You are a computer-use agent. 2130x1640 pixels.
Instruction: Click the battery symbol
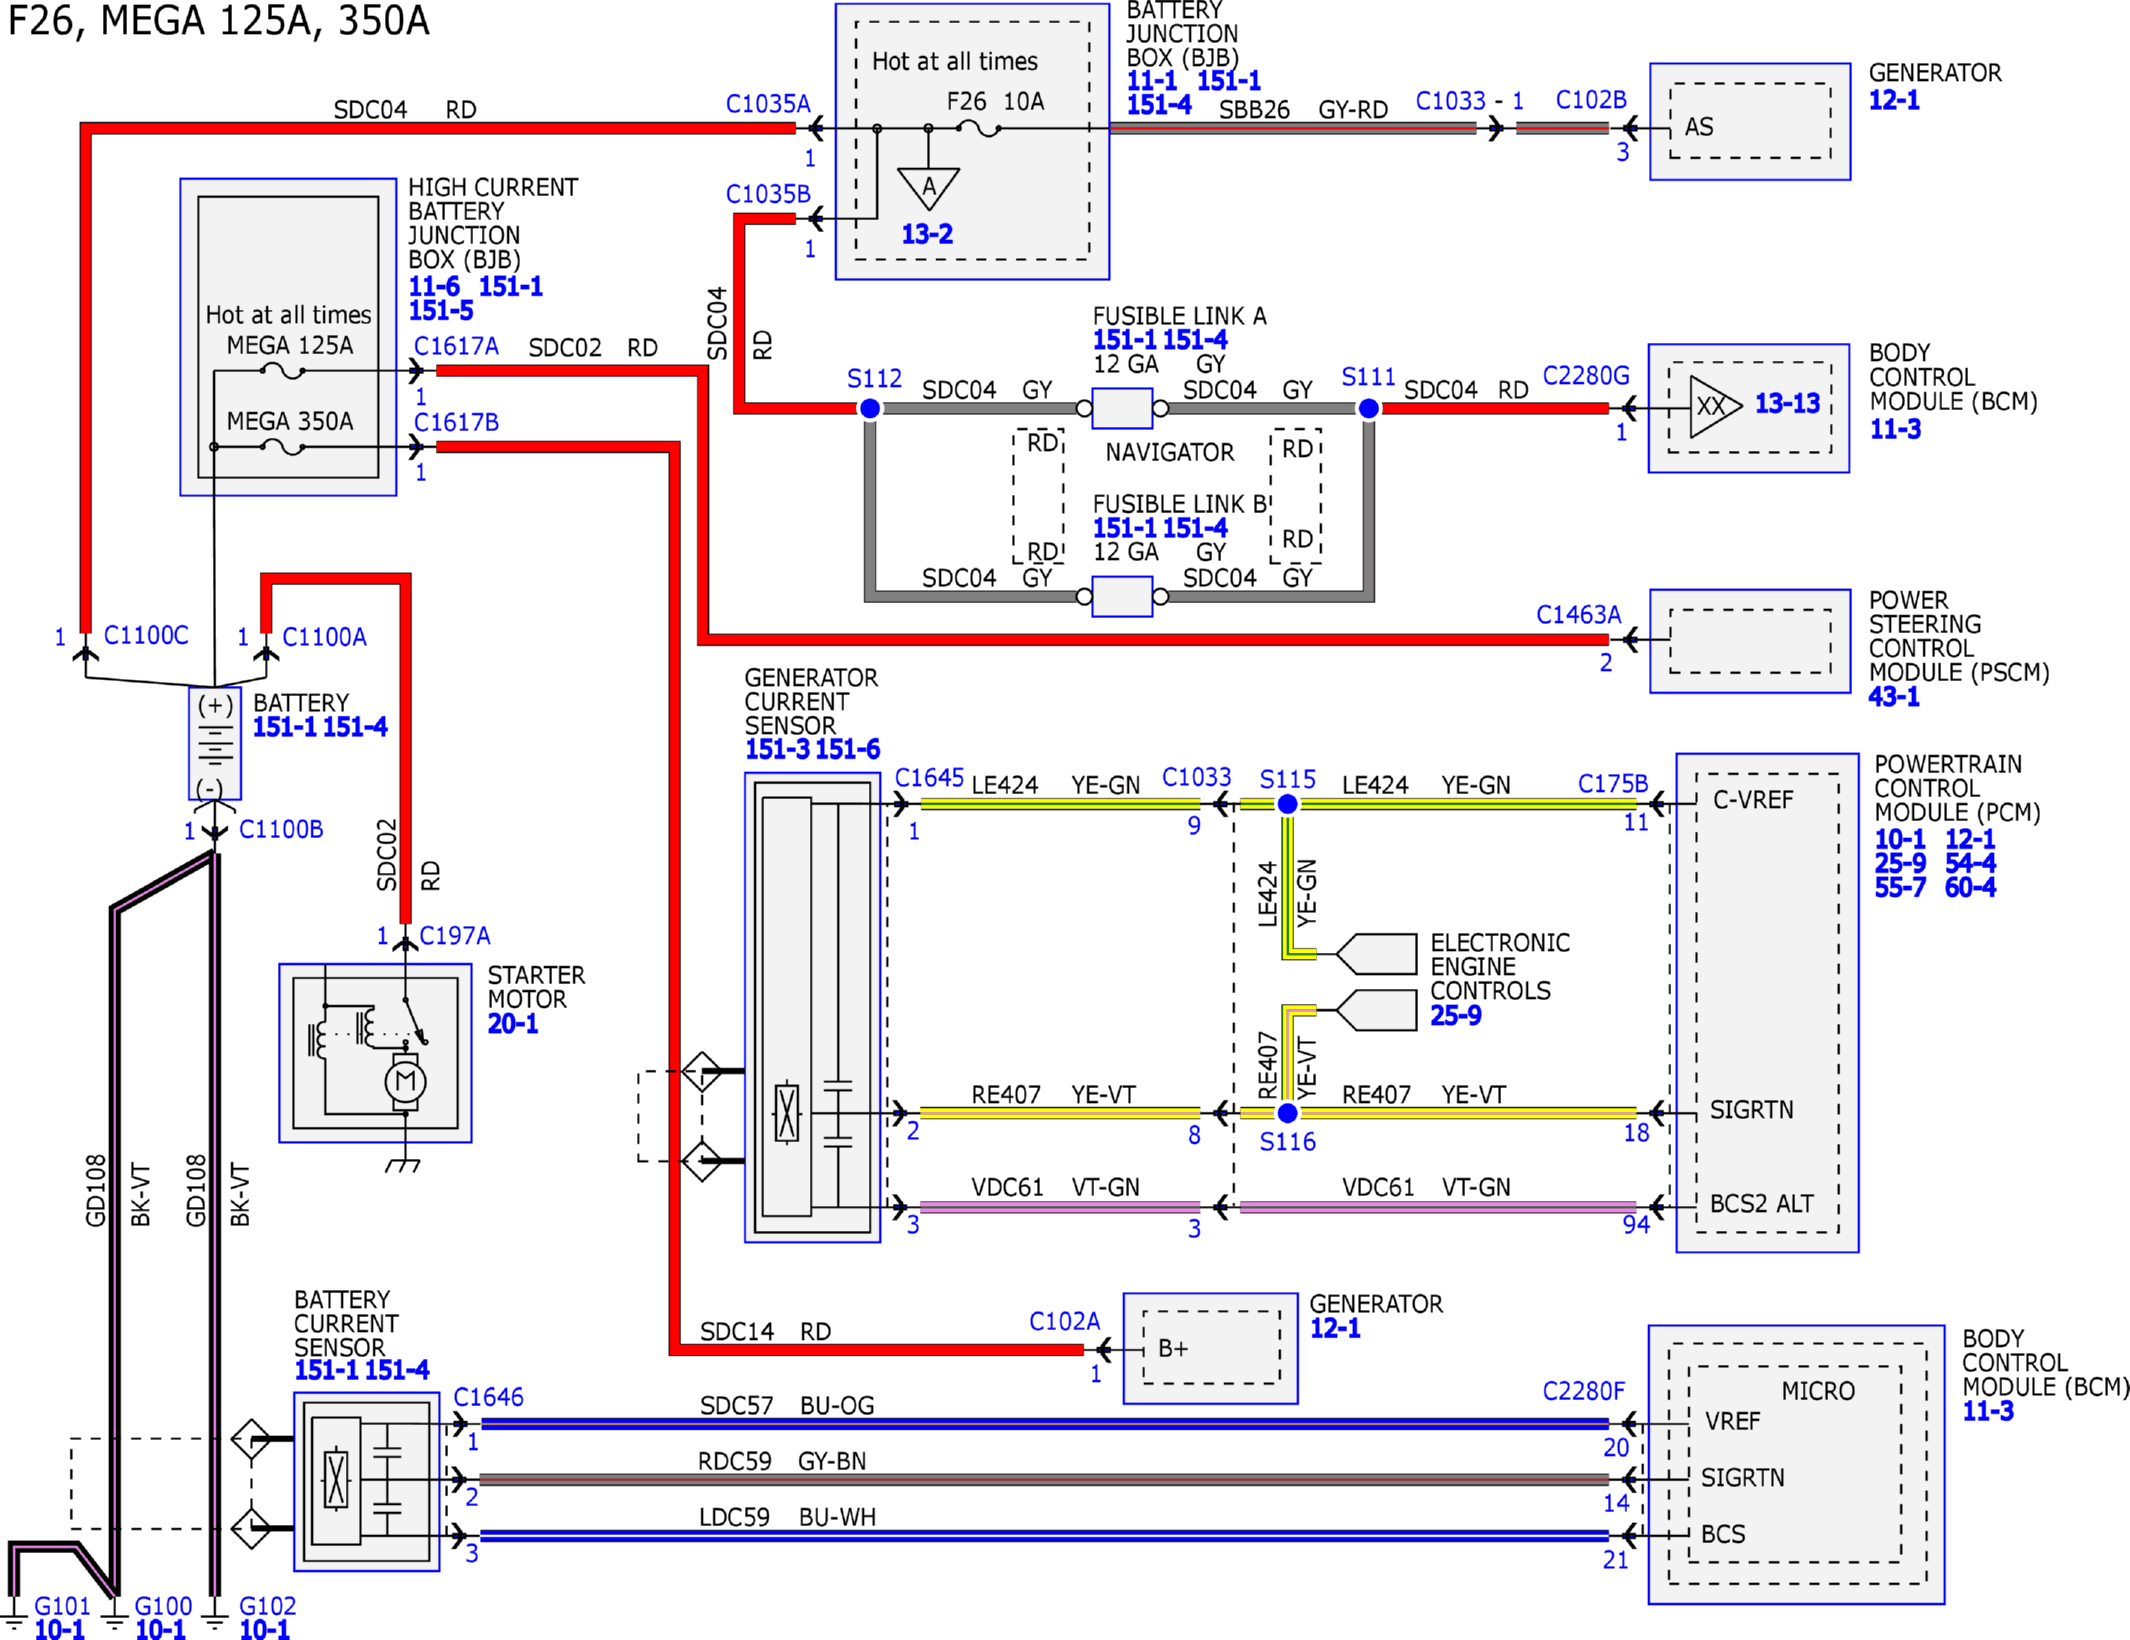click(215, 743)
